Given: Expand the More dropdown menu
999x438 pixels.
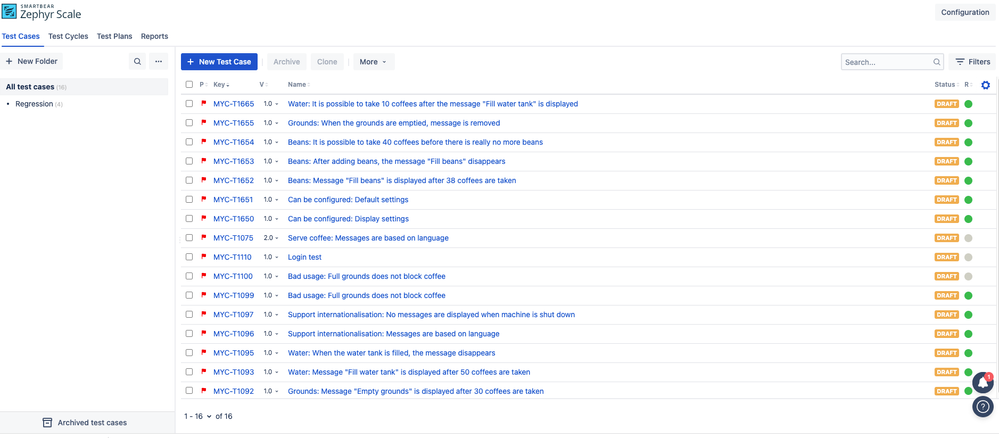Looking at the screenshot, I should [373, 62].
